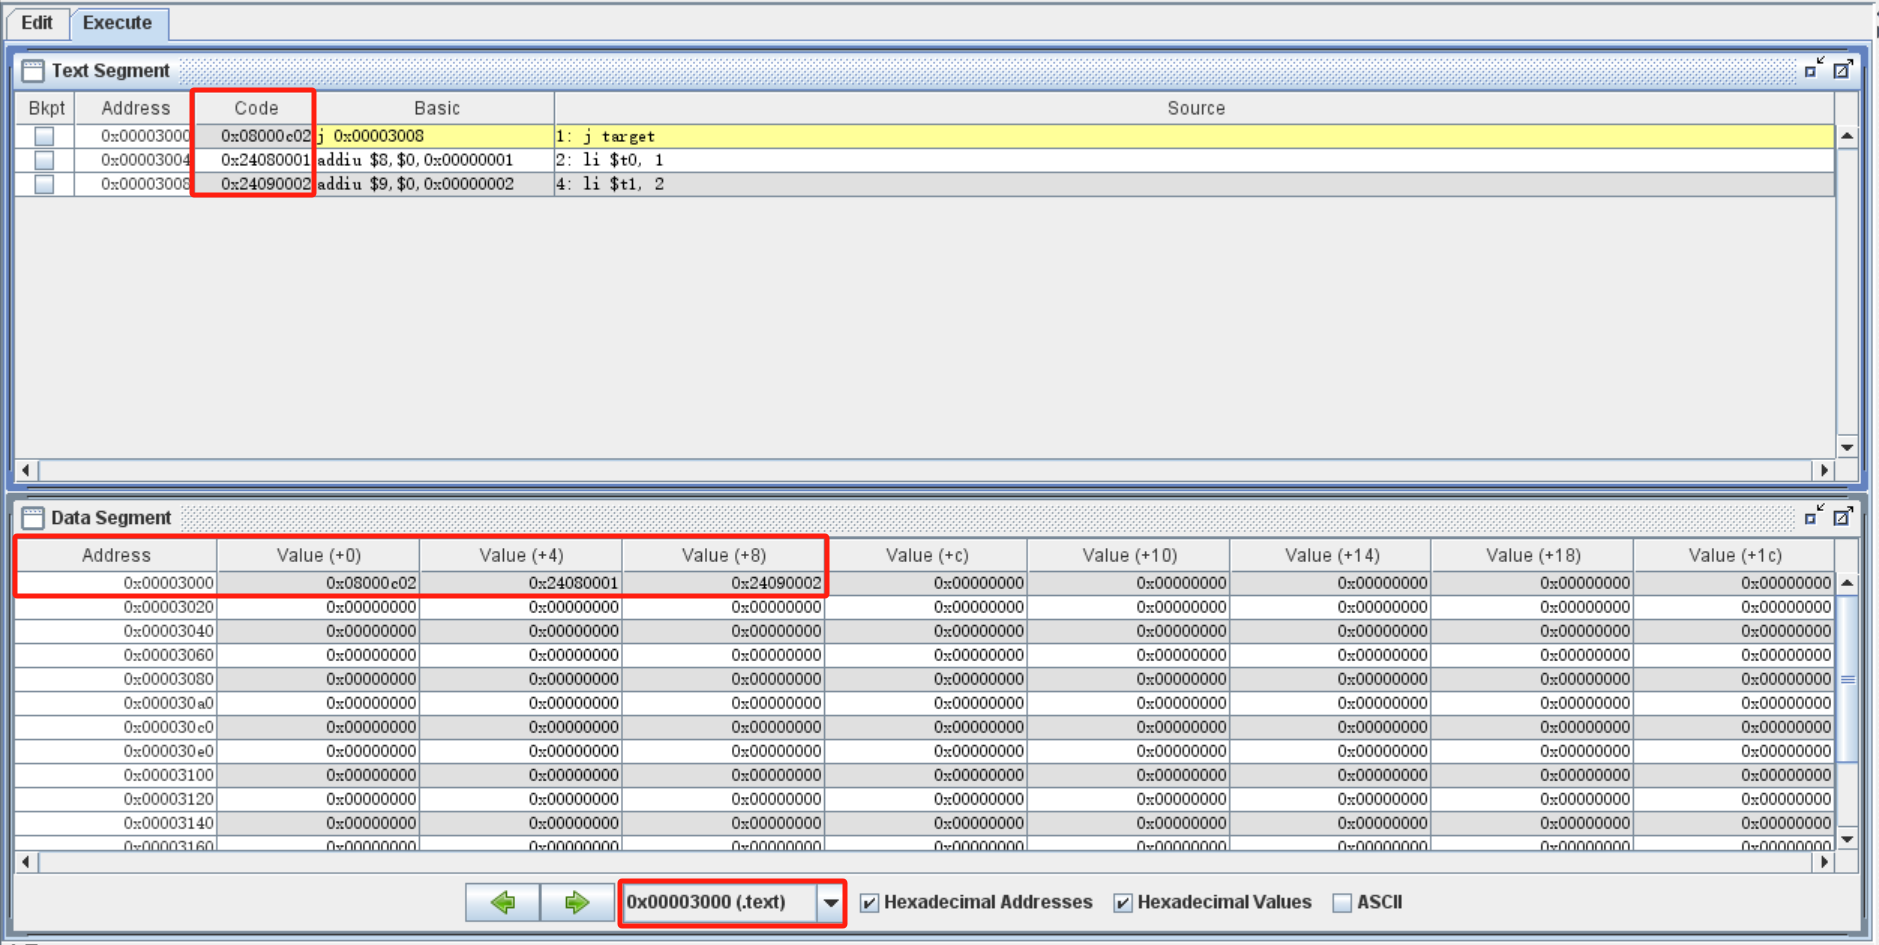Select the Execute tab

click(117, 23)
